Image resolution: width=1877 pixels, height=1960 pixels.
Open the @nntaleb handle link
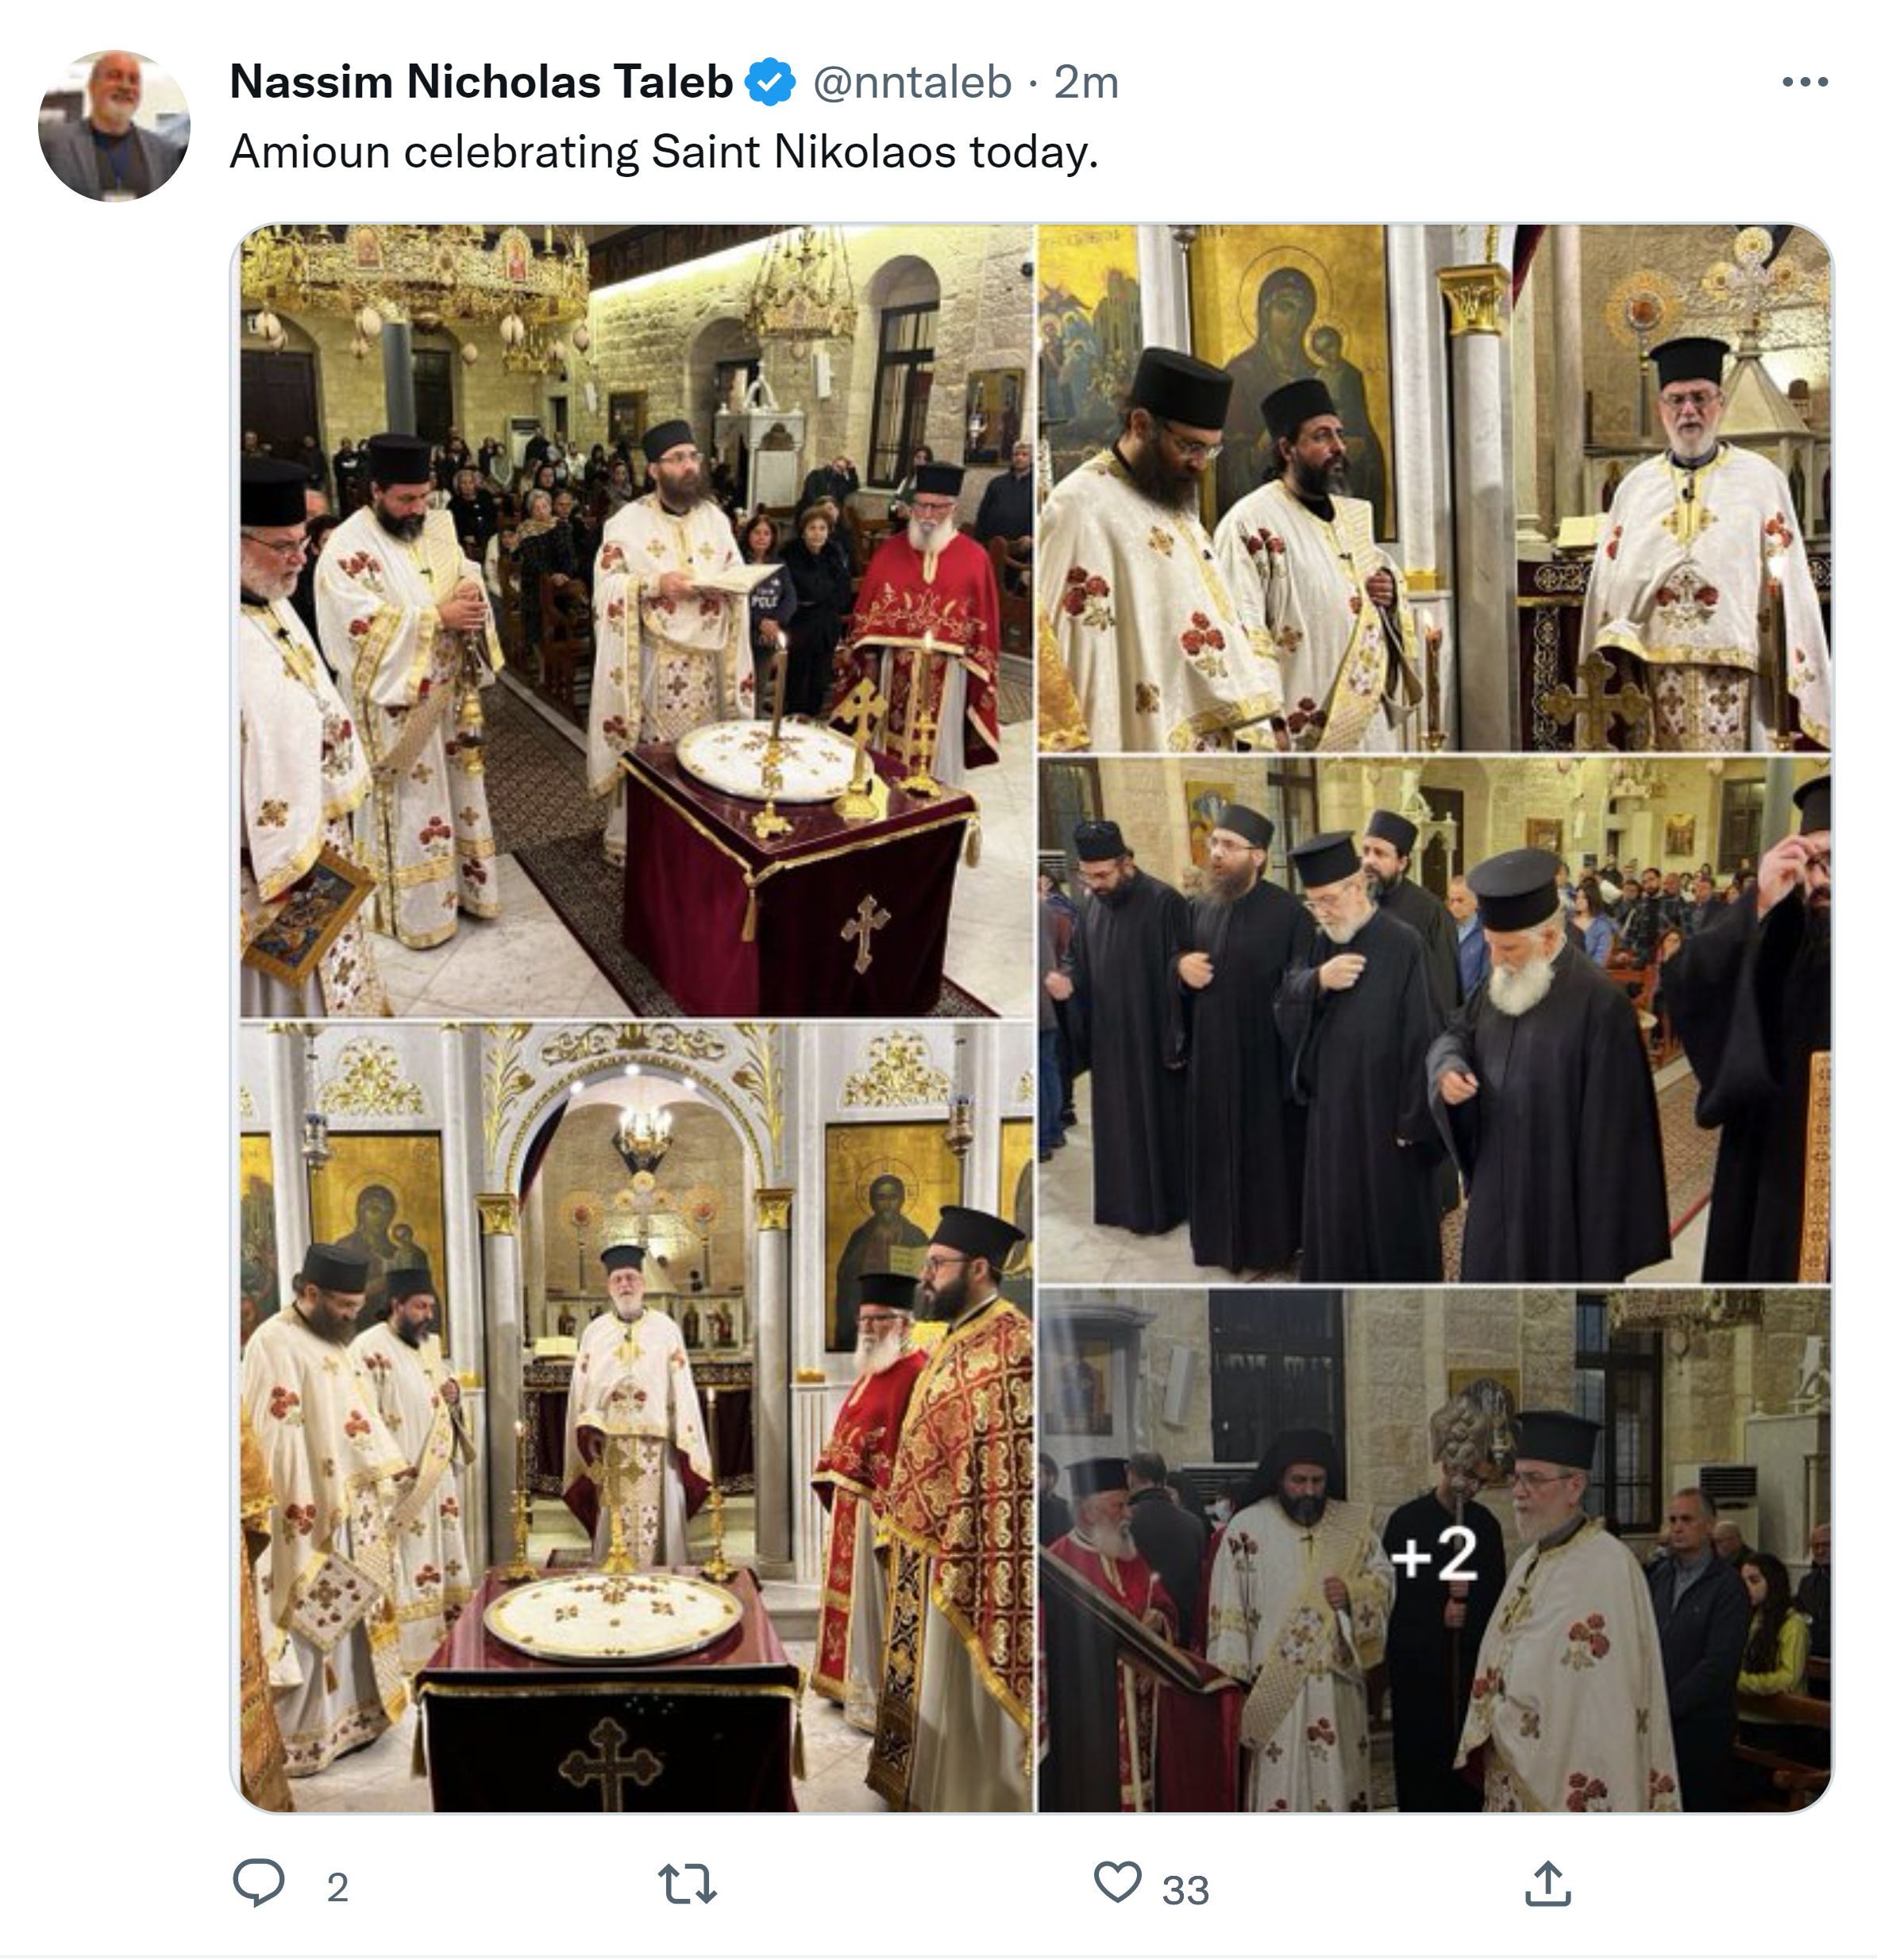click(x=912, y=82)
